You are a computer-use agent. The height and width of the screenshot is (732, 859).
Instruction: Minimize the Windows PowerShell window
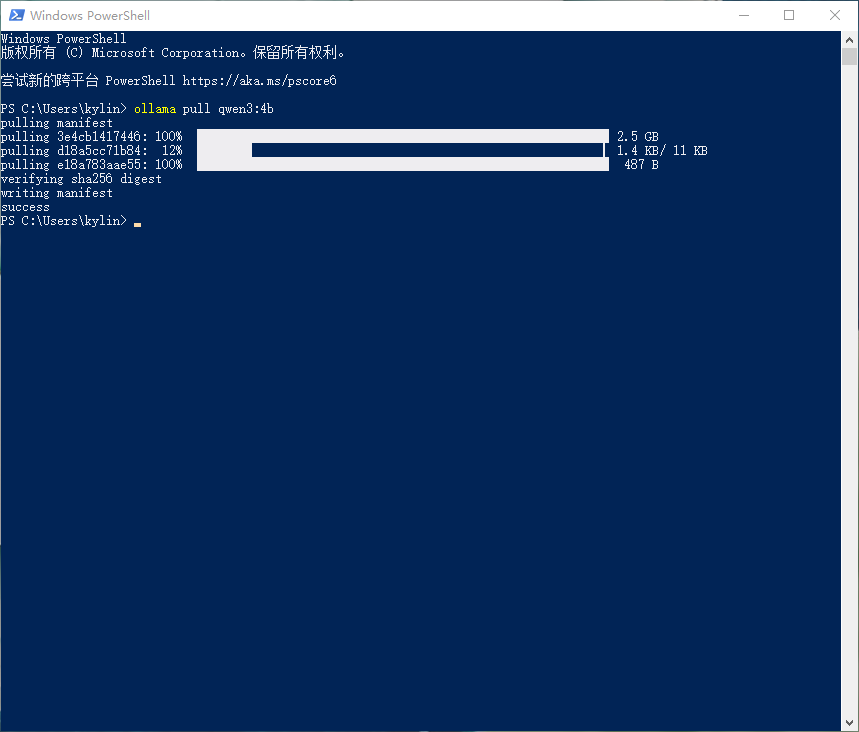click(x=743, y=15)
